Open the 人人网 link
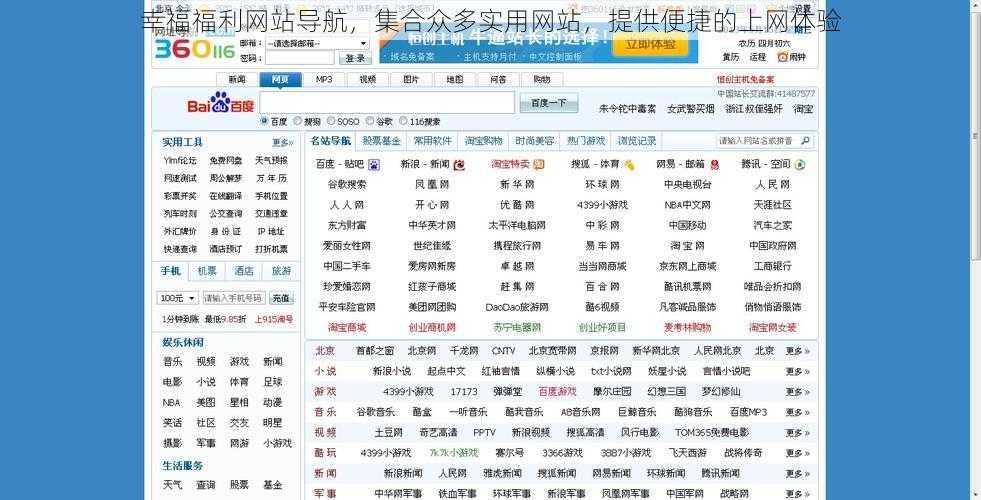The image size is (981, 500). [347, 205]
